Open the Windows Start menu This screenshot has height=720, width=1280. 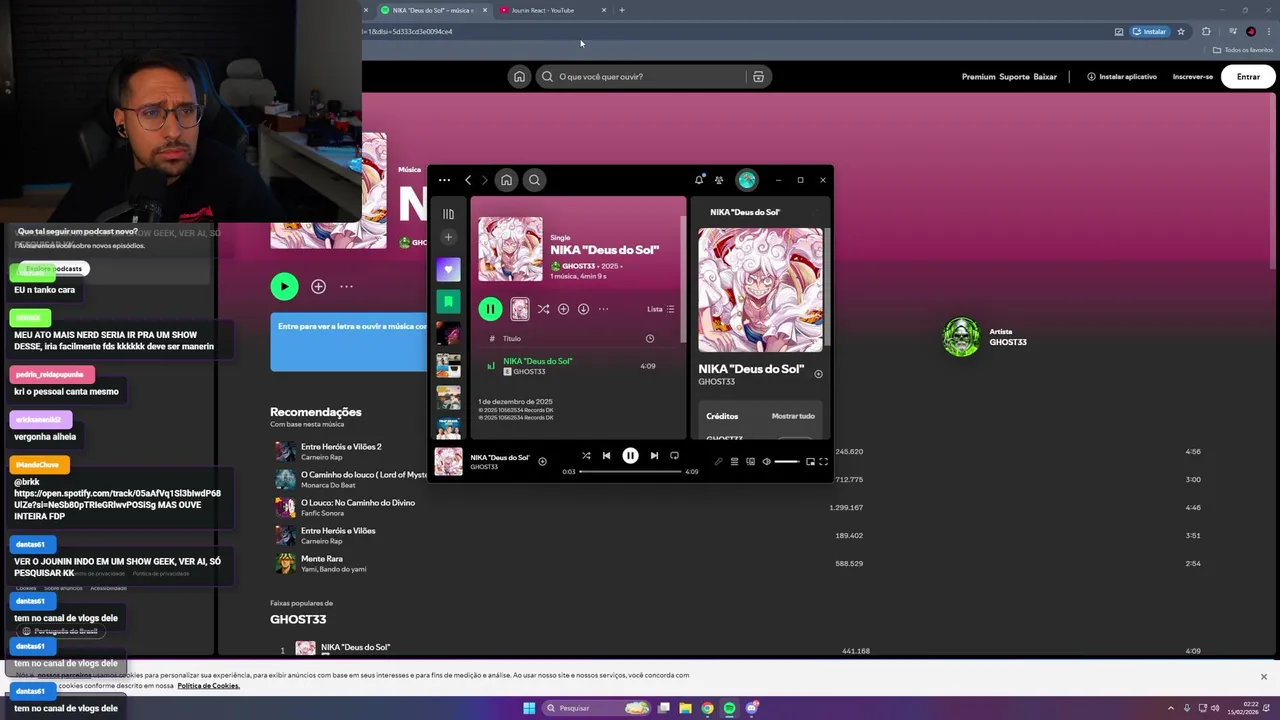click(x=529, y=708)
